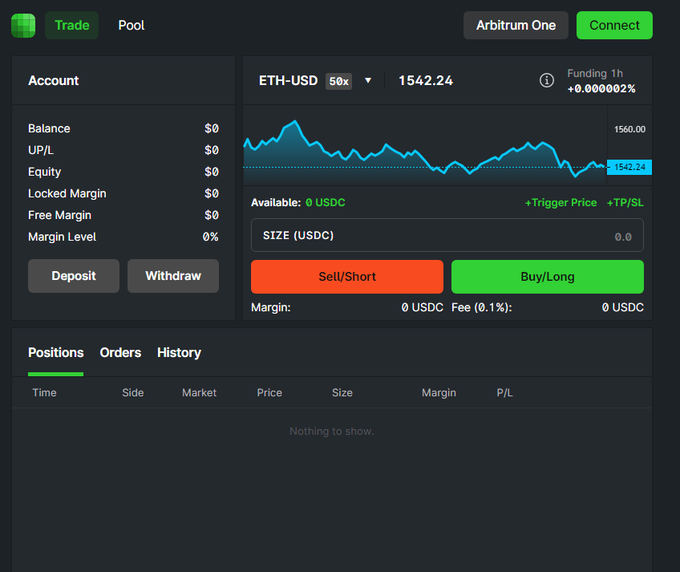
Task: Click the Free Margin row label
Action: (x=60, y=215)
